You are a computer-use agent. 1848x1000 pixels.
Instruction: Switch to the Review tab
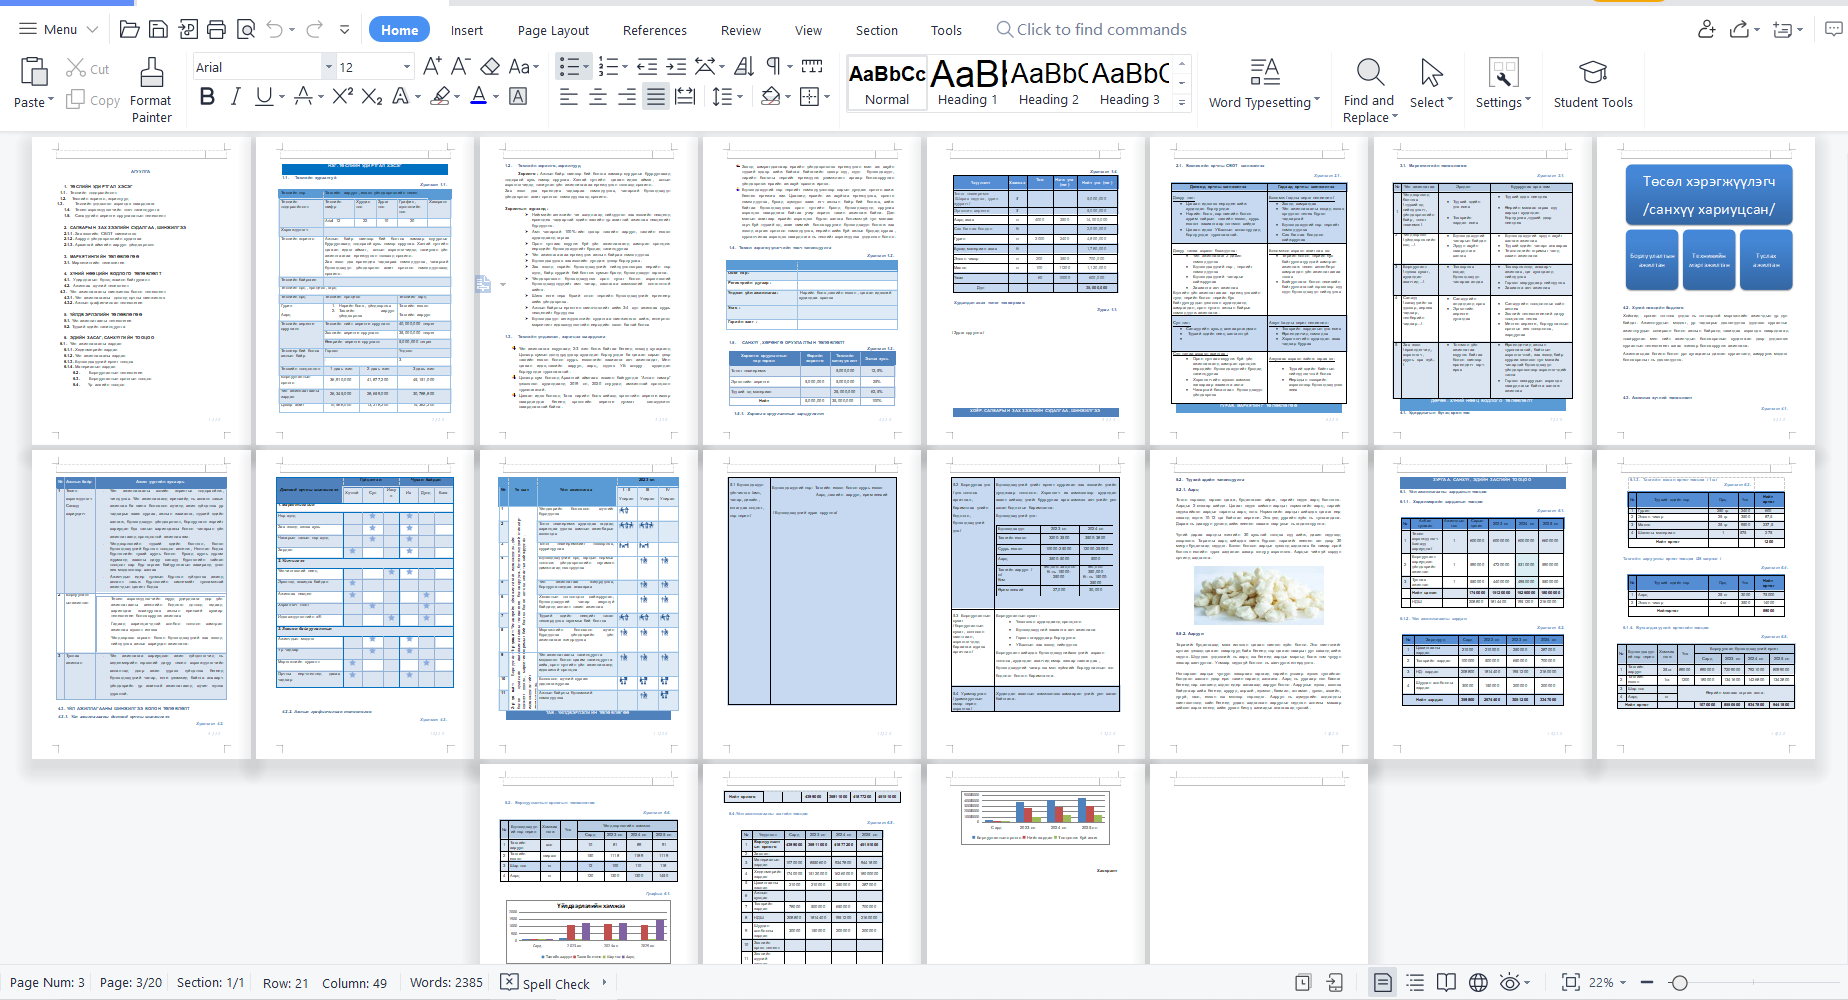point(741,30)
